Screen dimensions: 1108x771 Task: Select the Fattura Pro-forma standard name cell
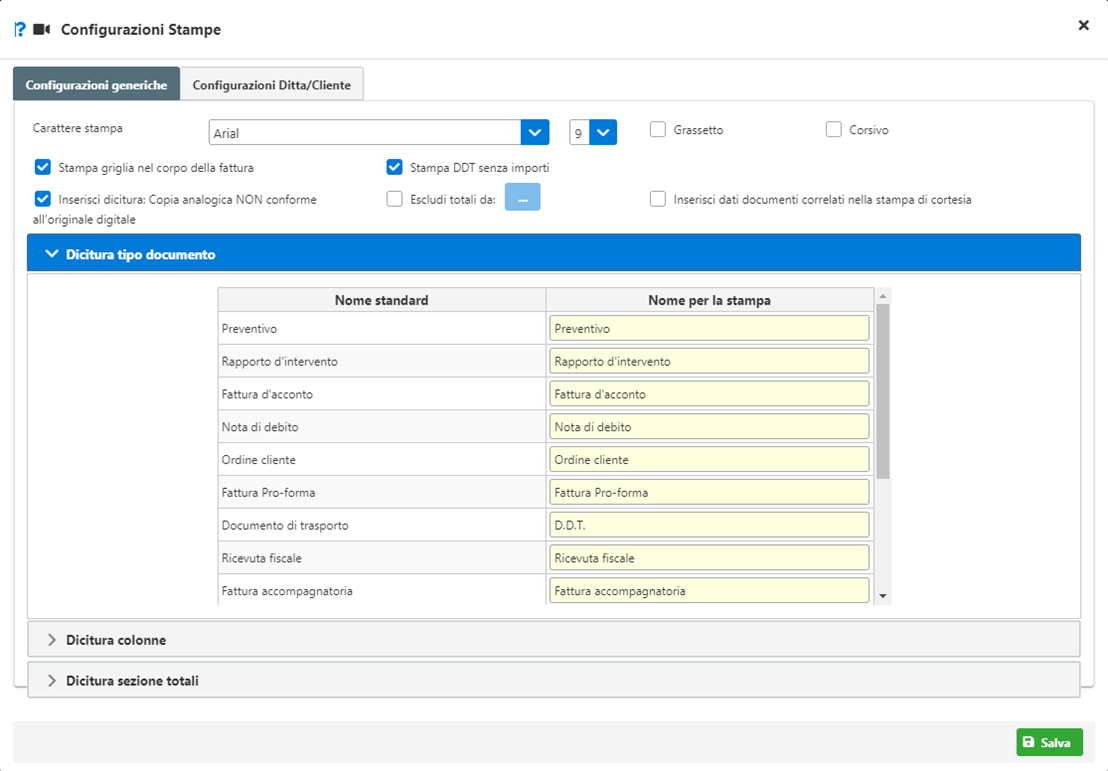[382, 493]
